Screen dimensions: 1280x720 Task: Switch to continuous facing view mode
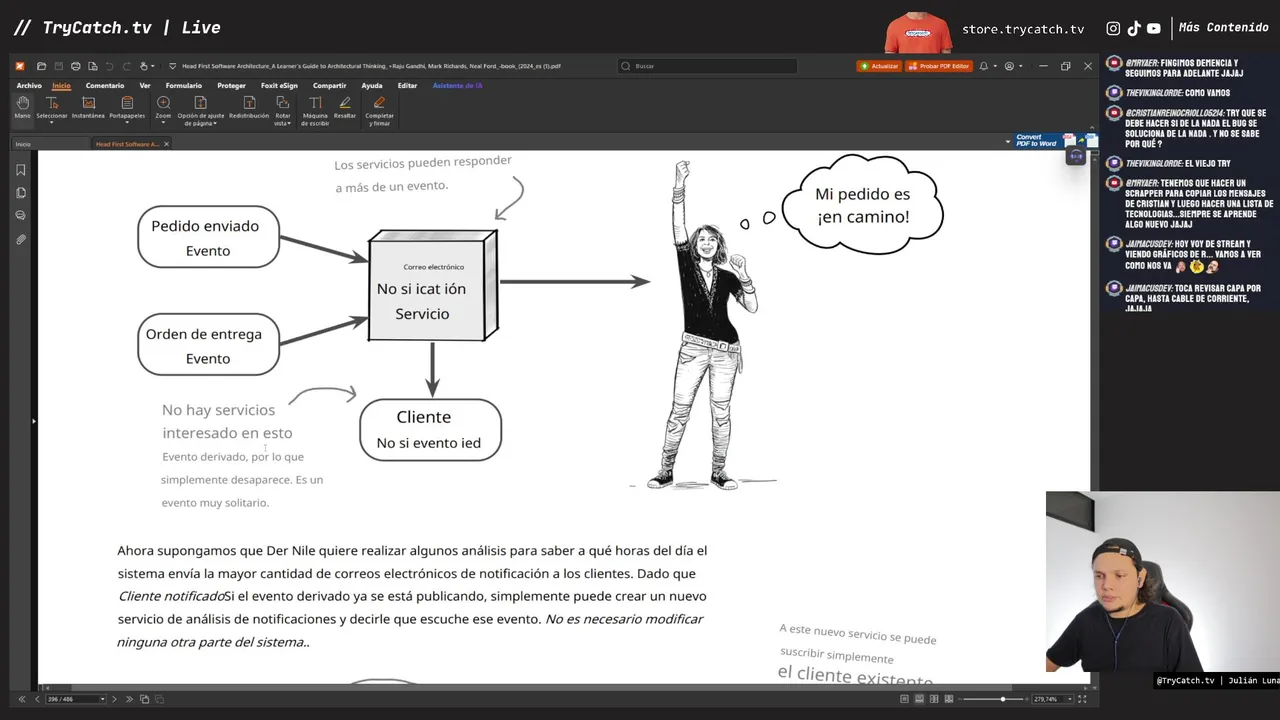click(949, 699)
